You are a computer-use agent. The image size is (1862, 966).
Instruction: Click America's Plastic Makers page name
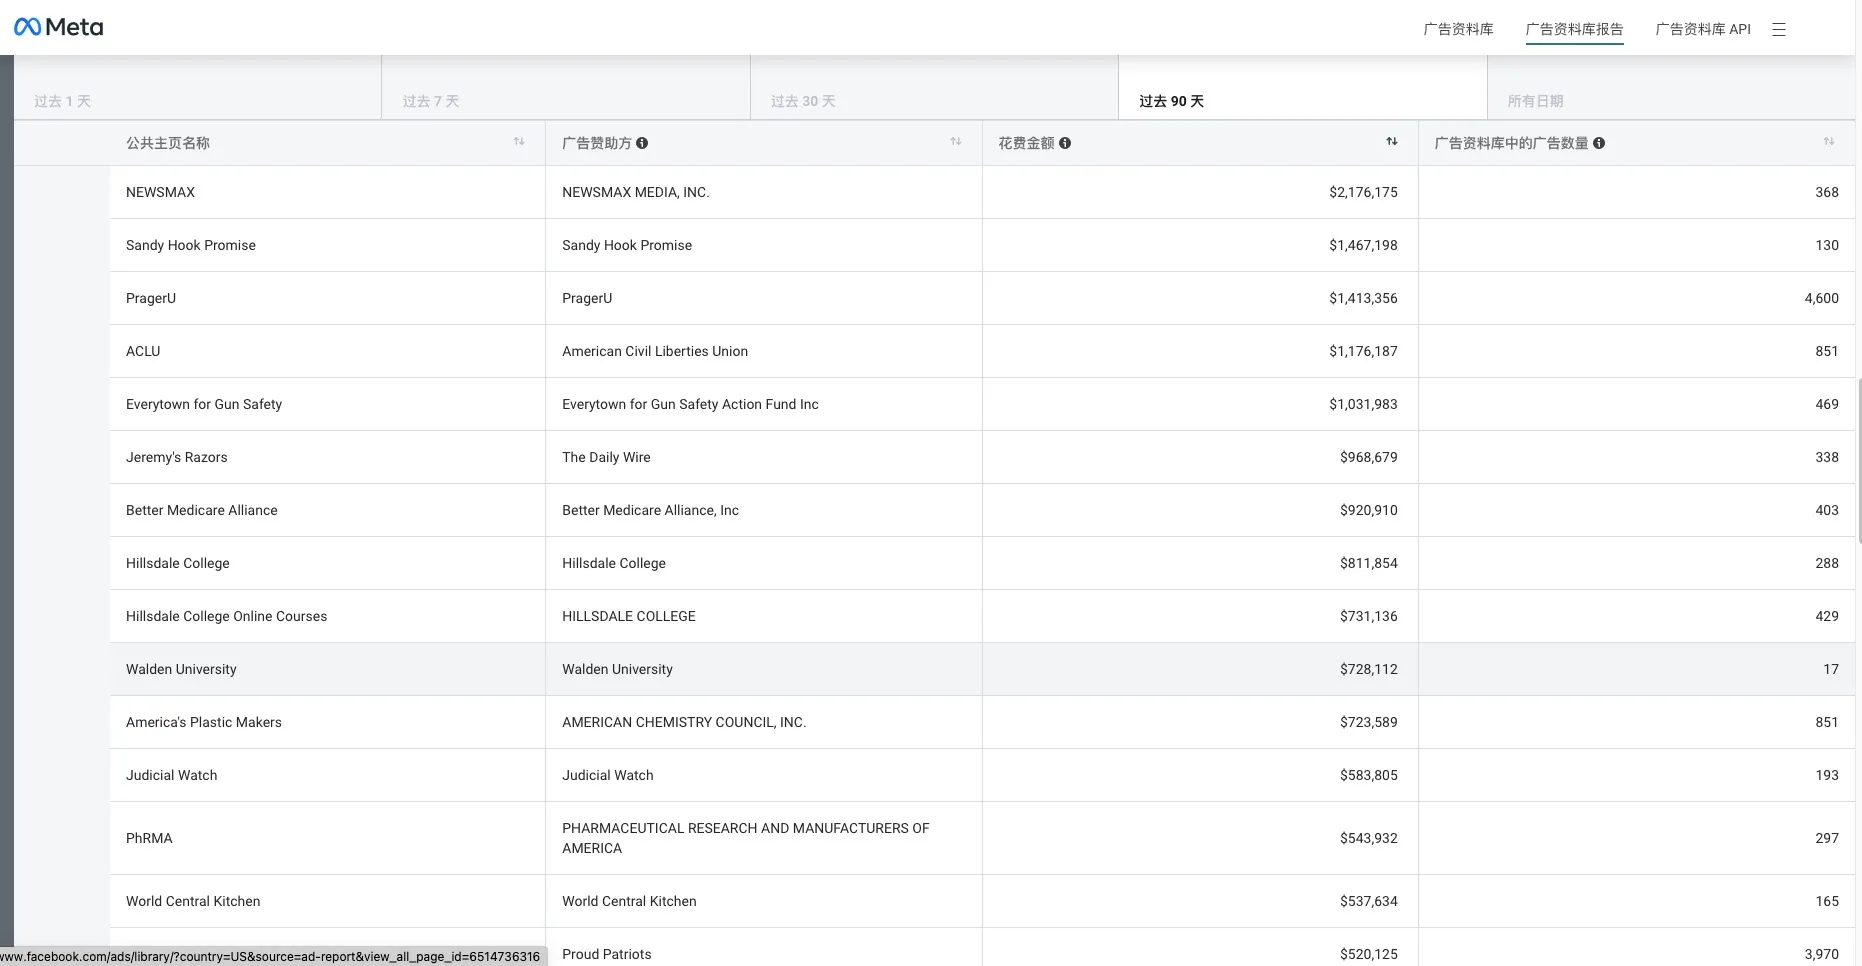click(204, 722)
